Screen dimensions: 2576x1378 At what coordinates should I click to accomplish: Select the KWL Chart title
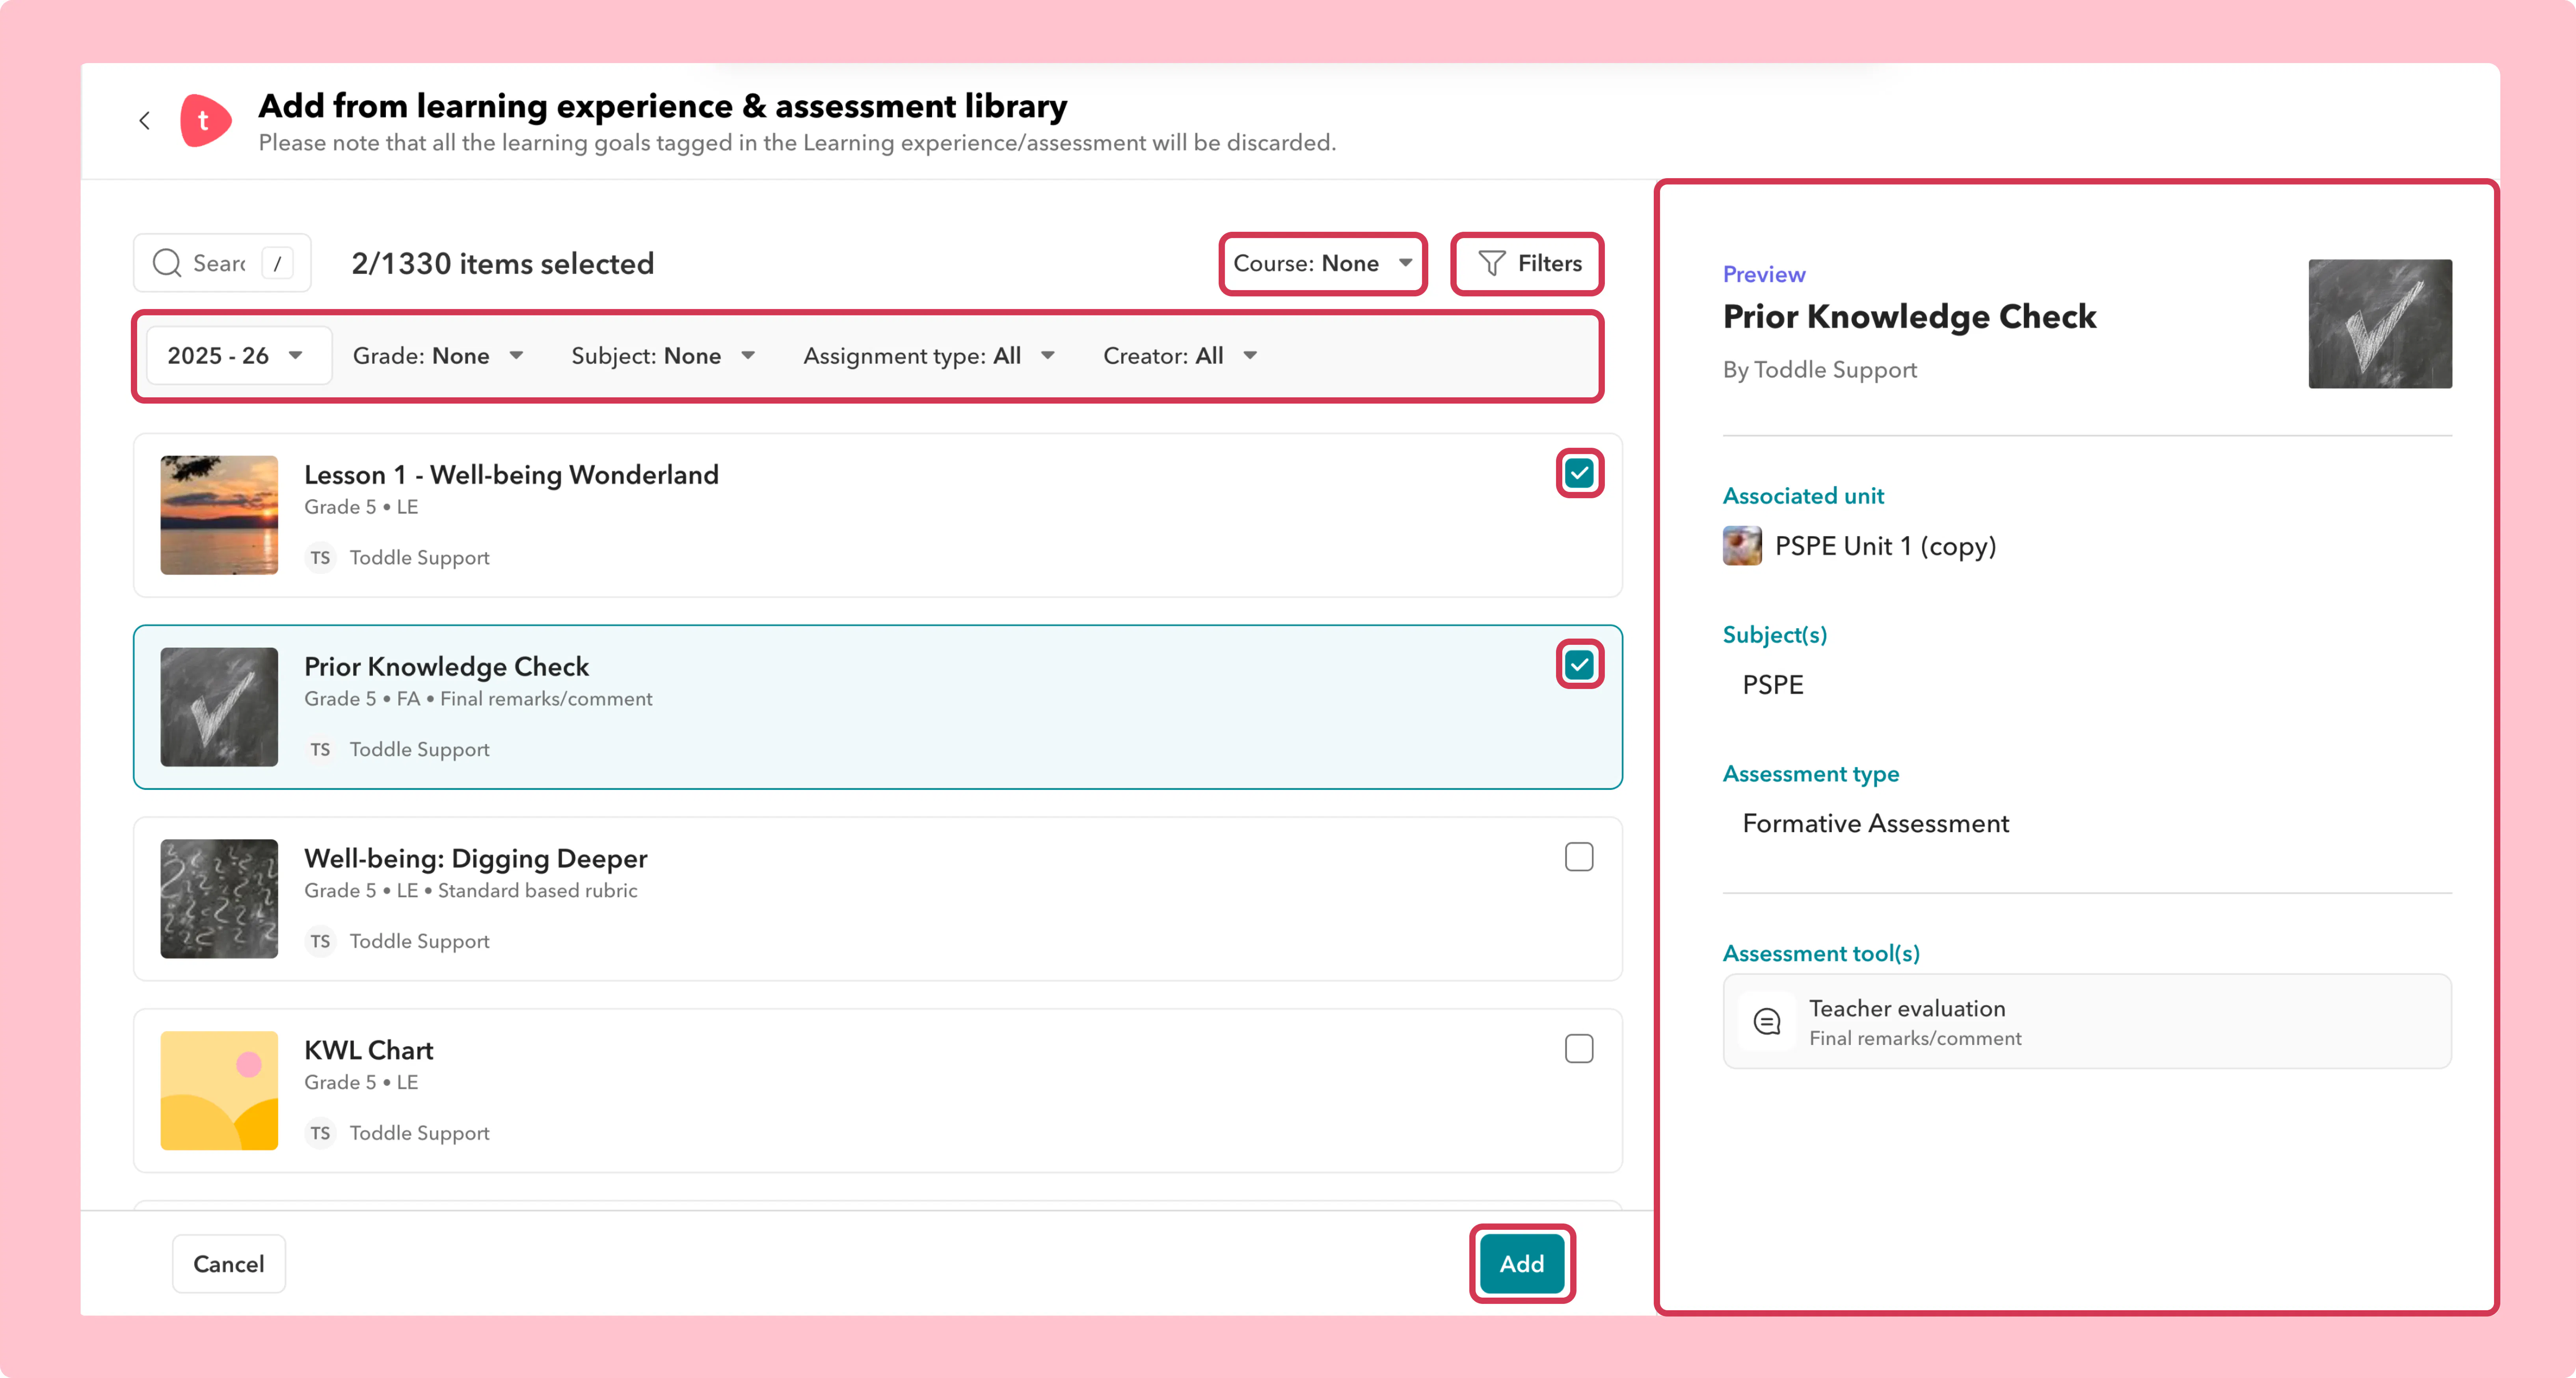click(368, 1051)
